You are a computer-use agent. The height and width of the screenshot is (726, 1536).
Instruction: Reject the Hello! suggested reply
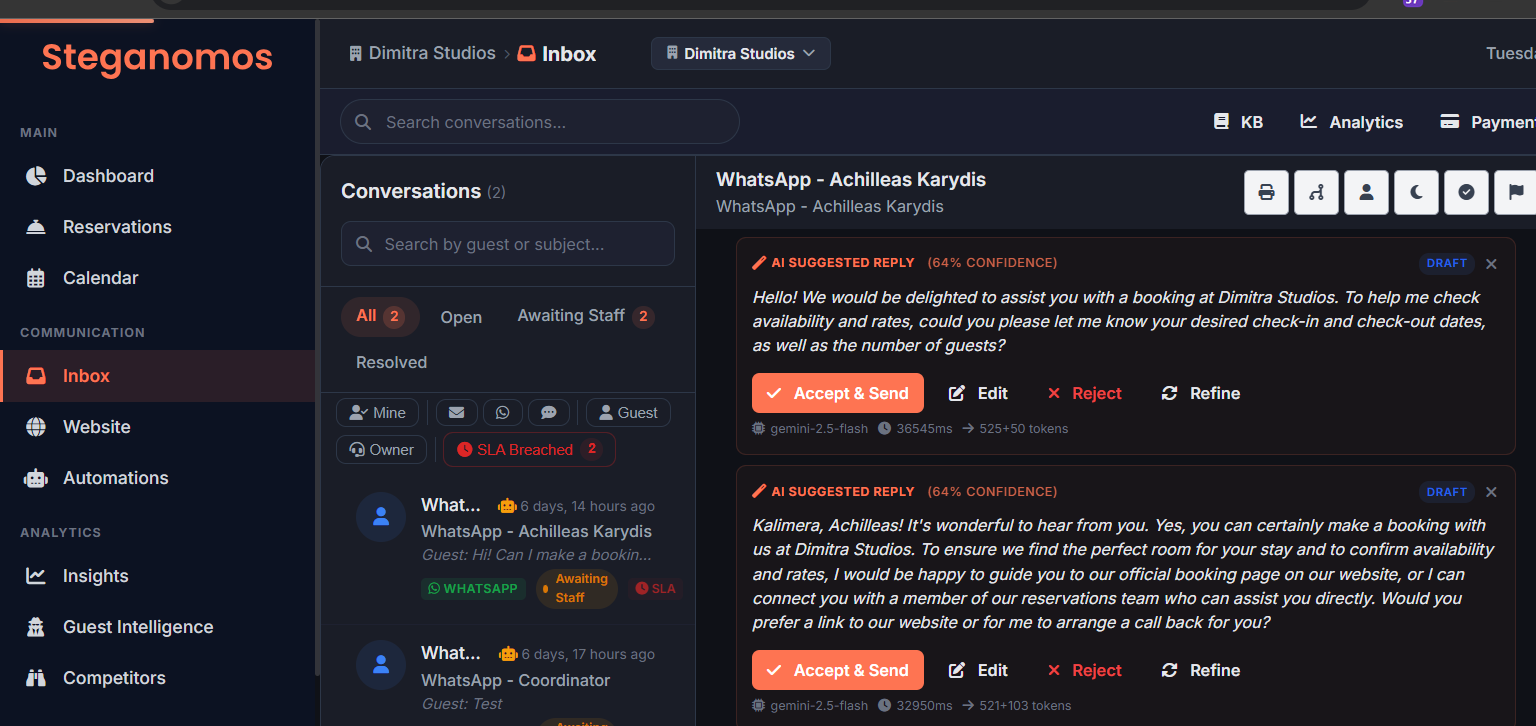click(x=1085, y=393)
